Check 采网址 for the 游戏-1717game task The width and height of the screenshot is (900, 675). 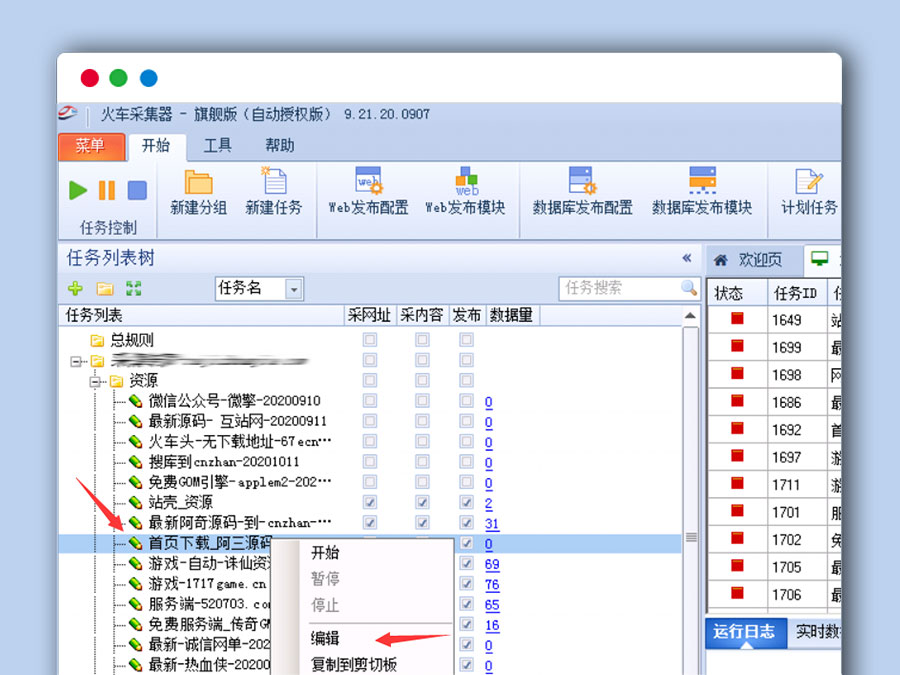(372, 584)
